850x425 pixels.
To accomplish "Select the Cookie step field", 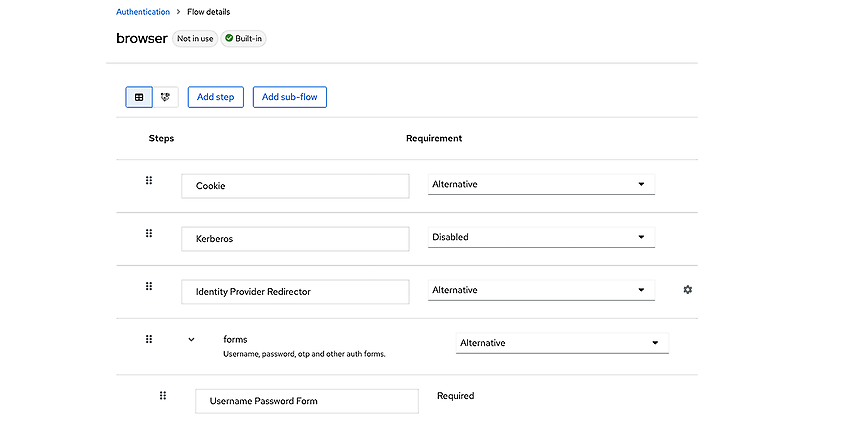I will point(295,186).
